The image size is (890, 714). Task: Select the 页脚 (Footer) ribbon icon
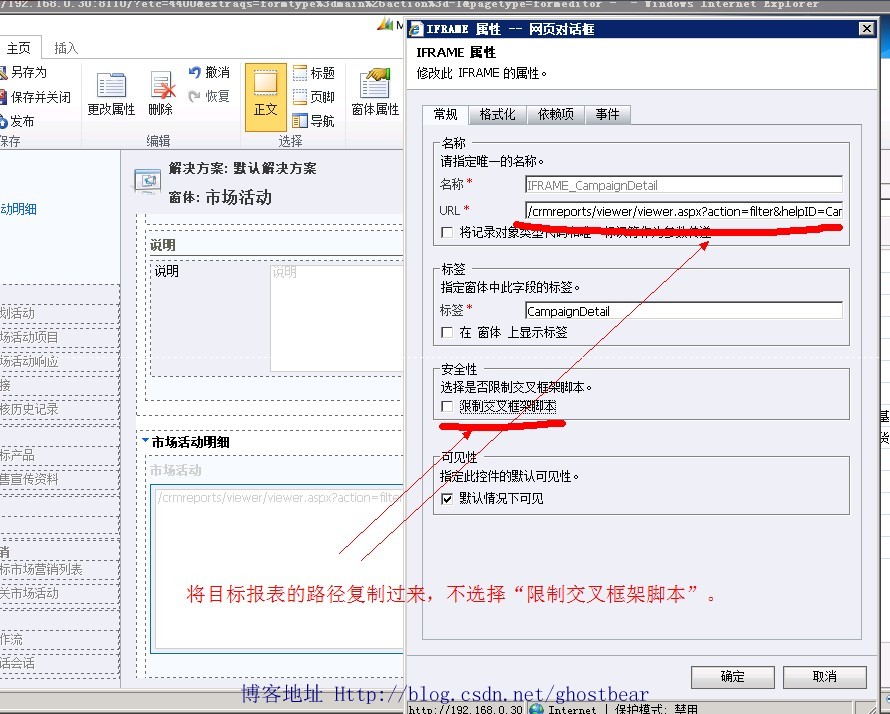[300, 97]
